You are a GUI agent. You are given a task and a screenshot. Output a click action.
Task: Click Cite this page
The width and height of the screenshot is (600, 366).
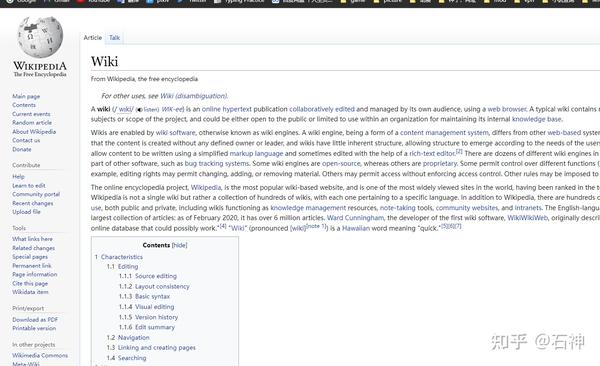coord(30,283)
